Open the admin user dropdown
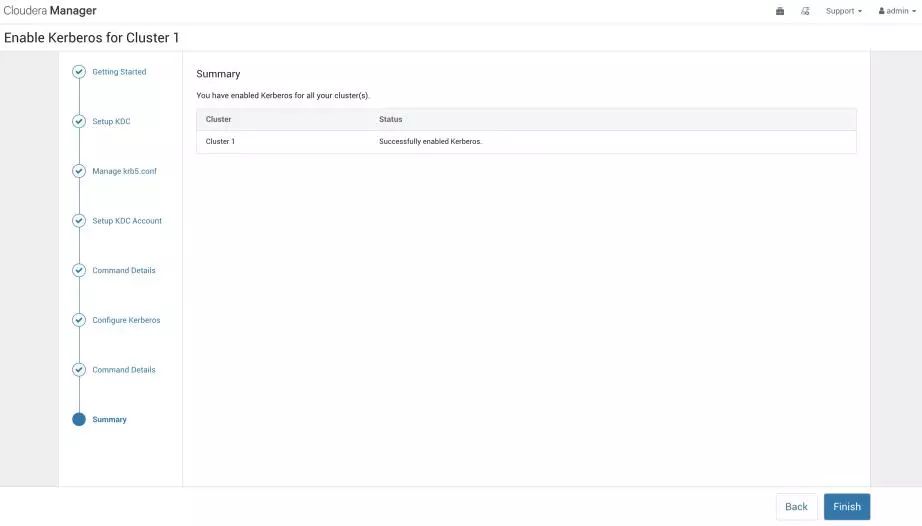Viewport: 922px width, 526px height. click(x=897, y=11)
